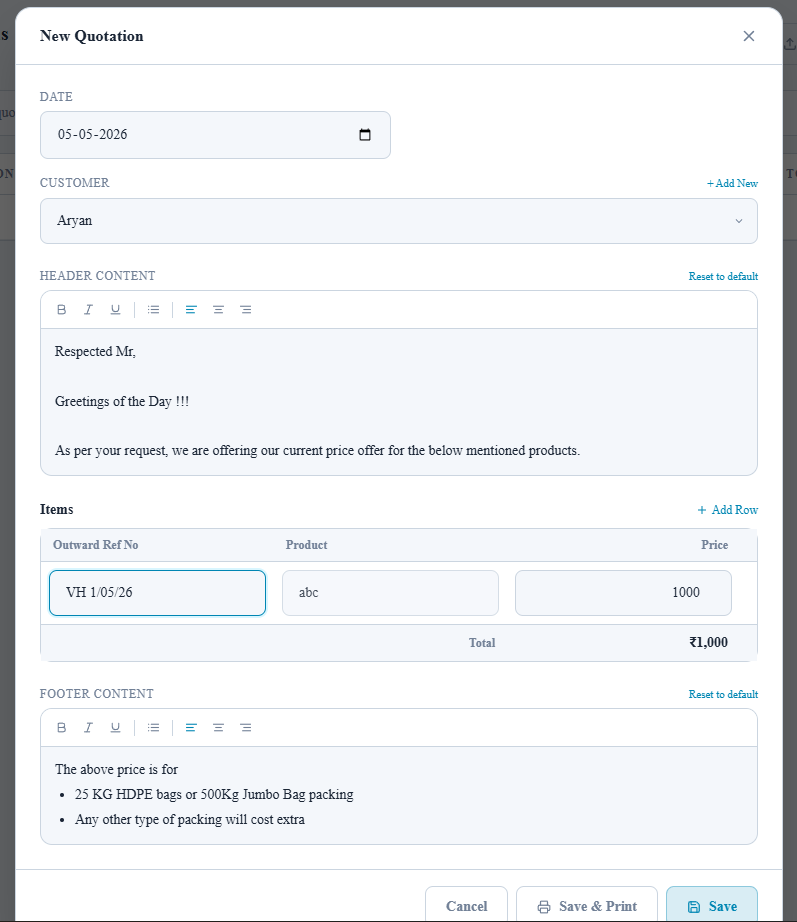Toggle bold in footer content toolbar

tap(61, 727)
